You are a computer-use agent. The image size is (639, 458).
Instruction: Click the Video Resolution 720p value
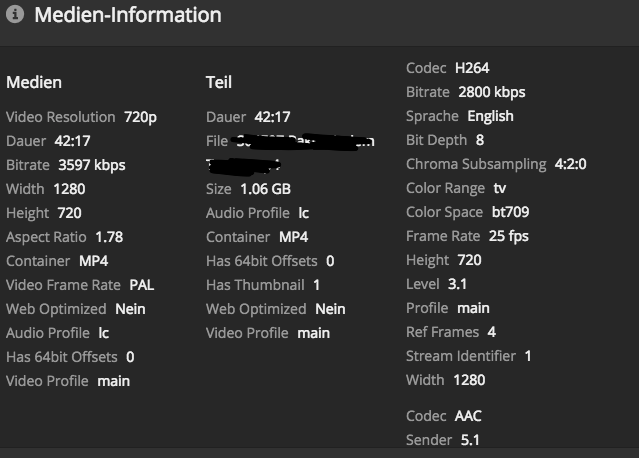click(140, 117)
